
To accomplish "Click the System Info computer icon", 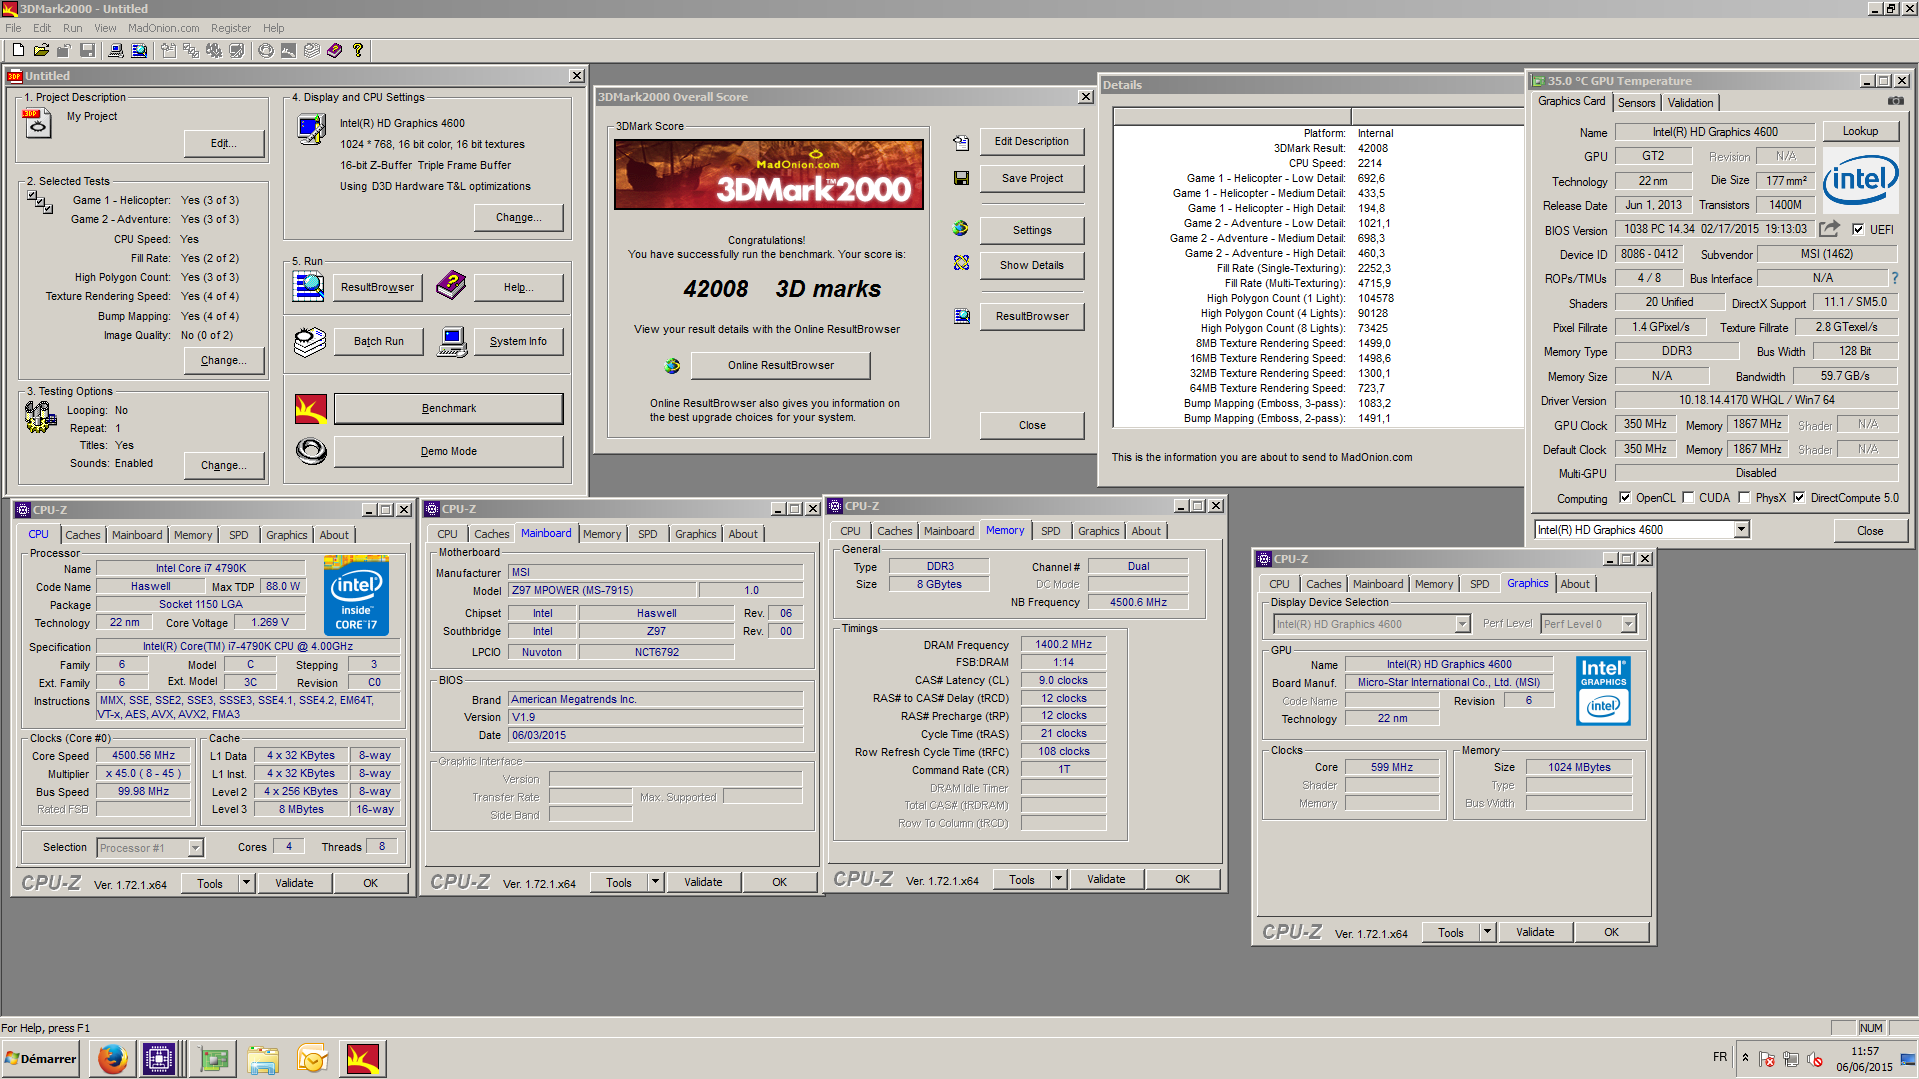I will [x=452, y=341].
